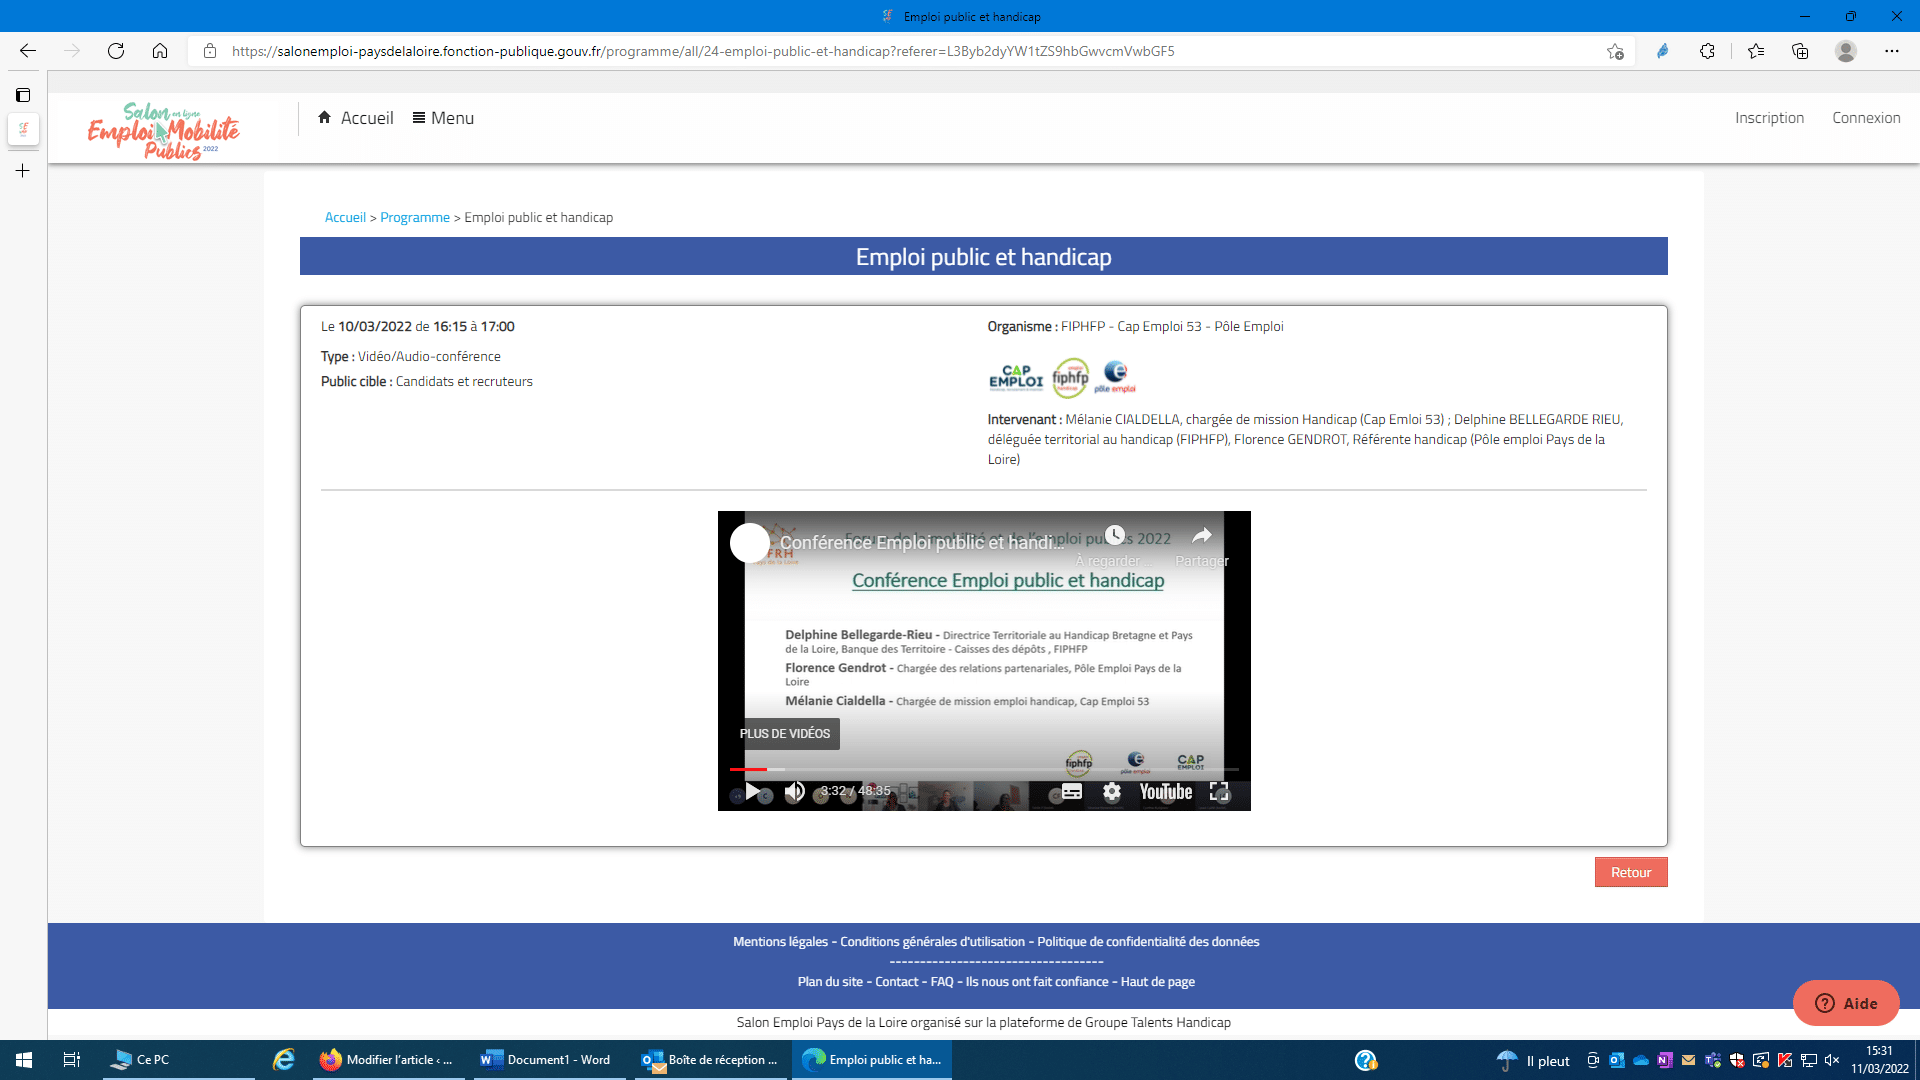1920x1080 pixels.
Task: Click the red Retour button
Action: (x=1631, y=872)
